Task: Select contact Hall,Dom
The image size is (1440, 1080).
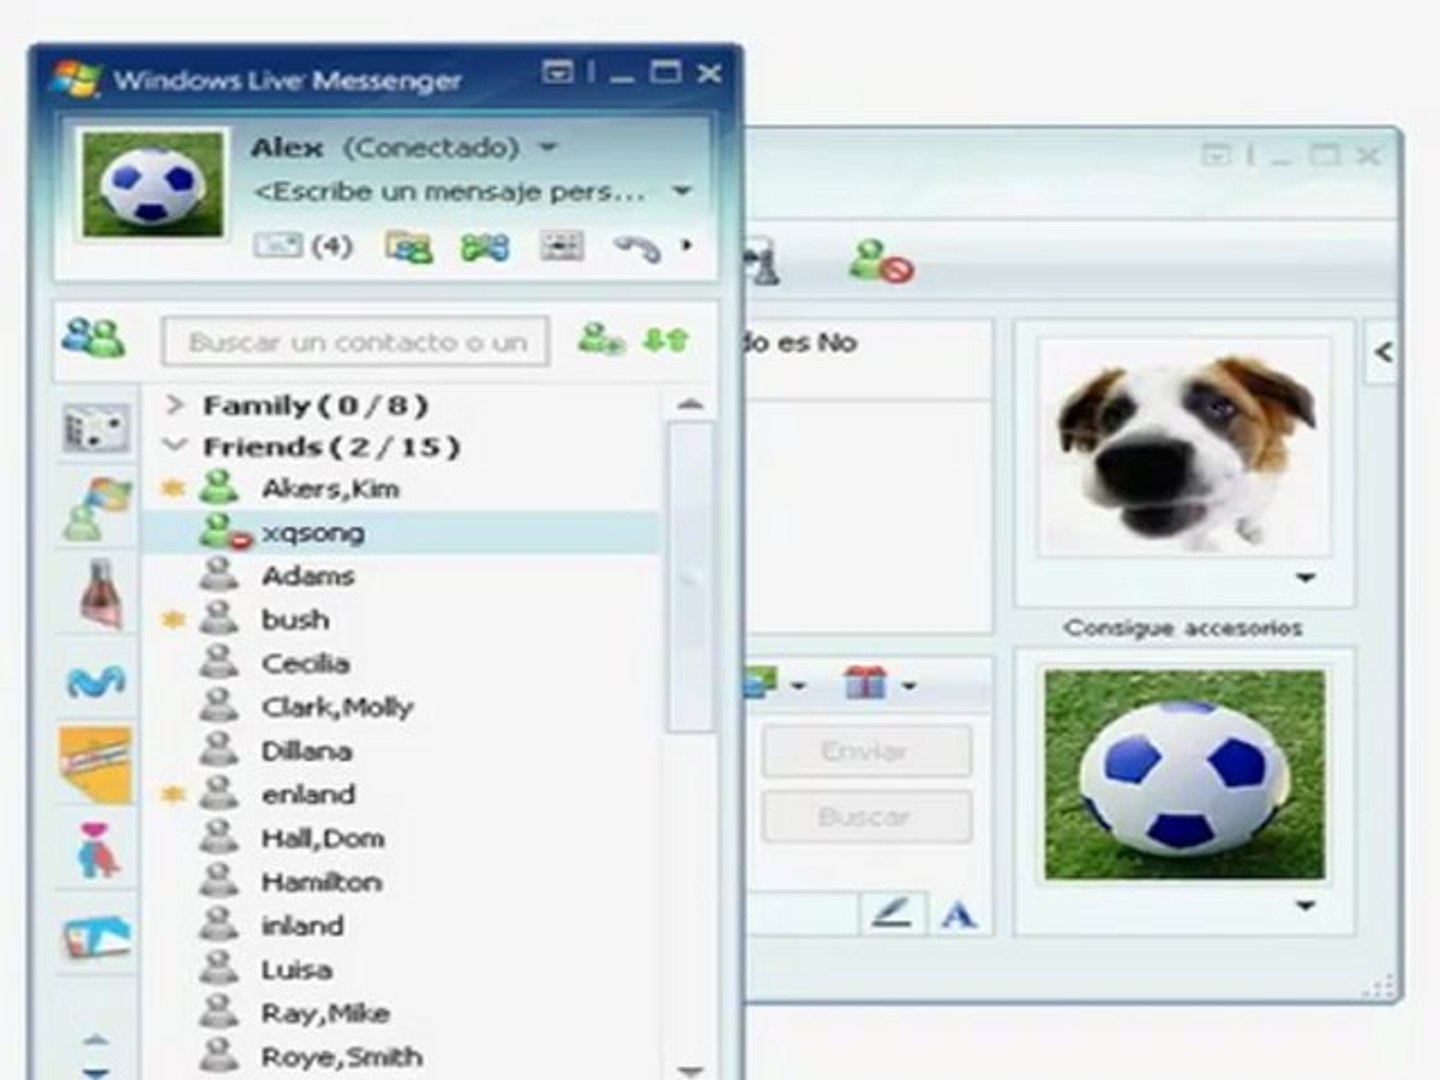Action: tap(322, 839)
